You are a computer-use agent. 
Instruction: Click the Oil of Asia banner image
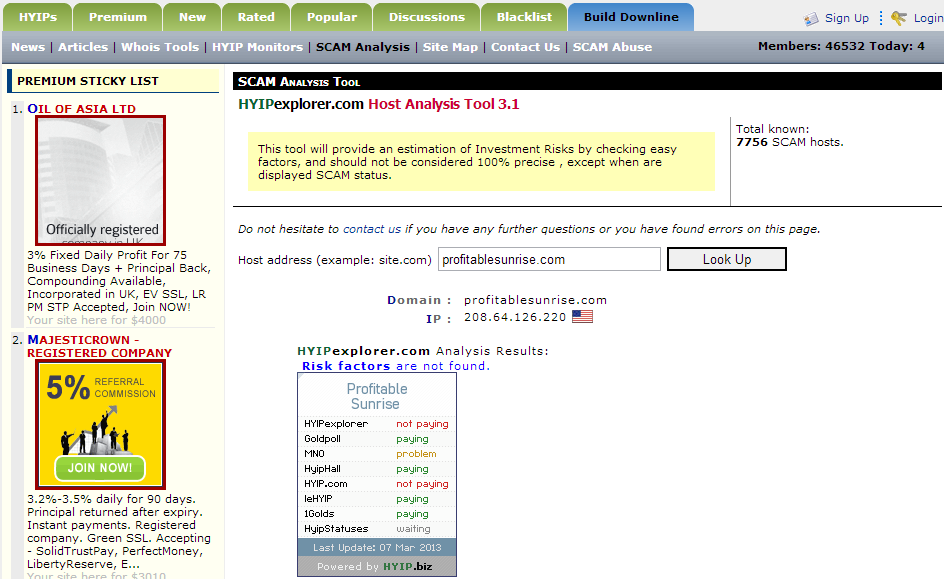tap(101, 181)
